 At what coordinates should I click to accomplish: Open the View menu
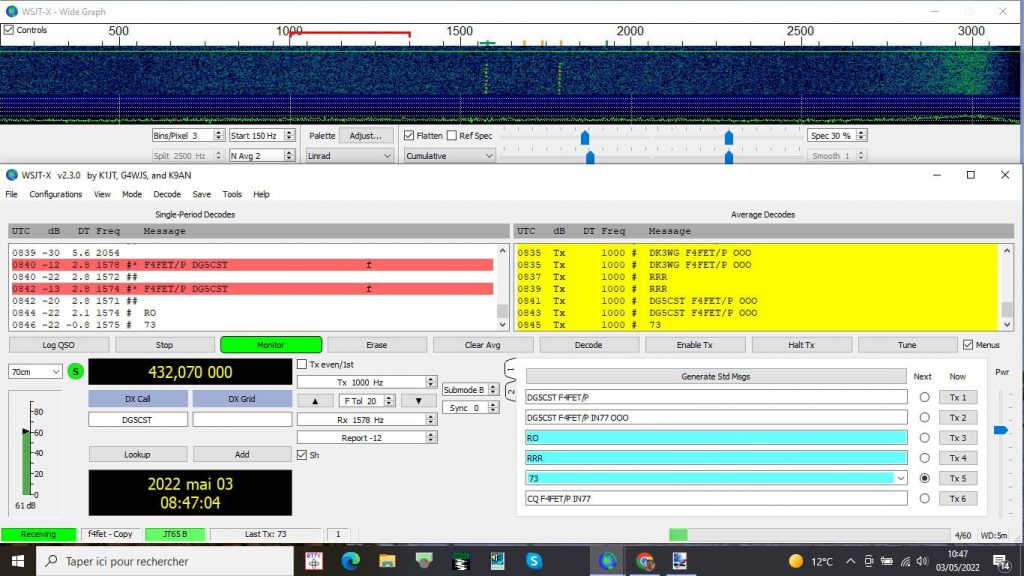click(x=102, y=194)
